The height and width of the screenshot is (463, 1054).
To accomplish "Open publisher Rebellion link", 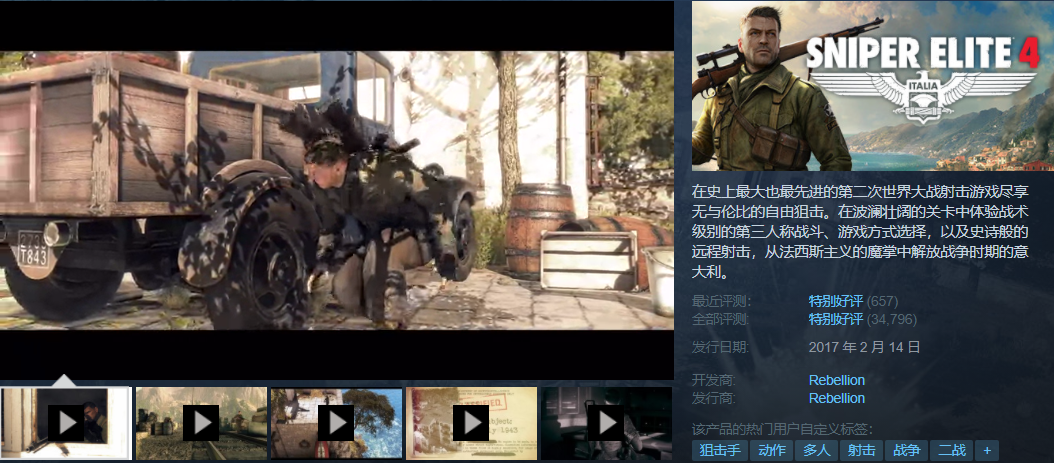I will pyautogui.click(x=836, y=398).
